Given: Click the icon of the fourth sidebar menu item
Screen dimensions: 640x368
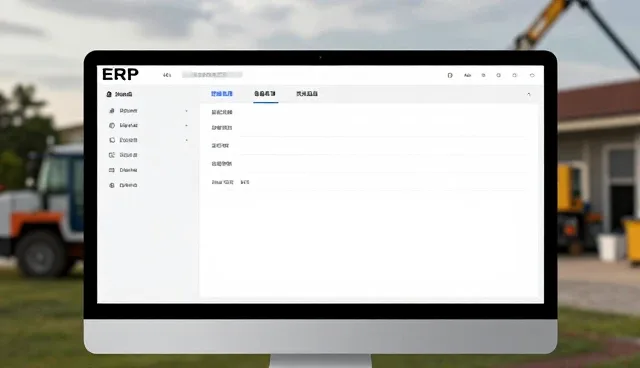Looking at the screenshot, I should pos(112,155).
